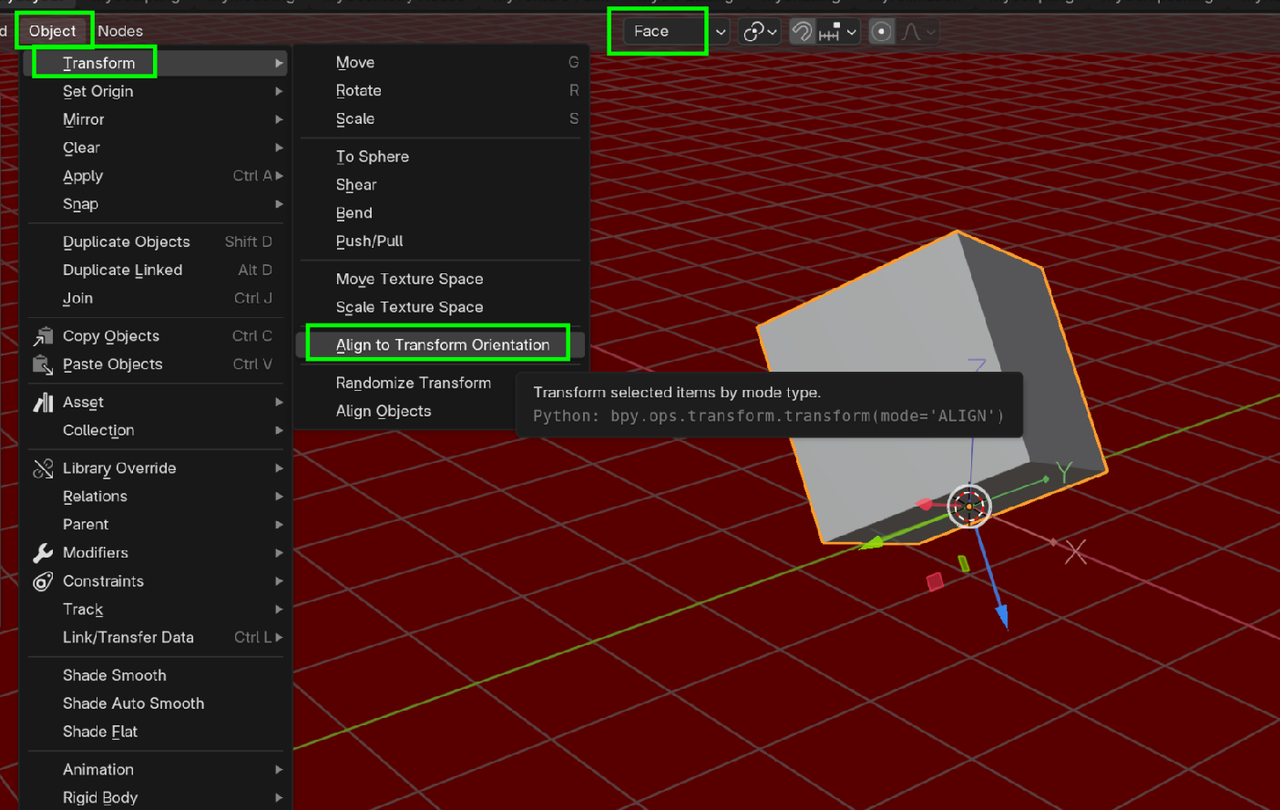Choose Duplicate Linked from the menu
This screenshot has height=810, width=1280.
pos(157,270)
